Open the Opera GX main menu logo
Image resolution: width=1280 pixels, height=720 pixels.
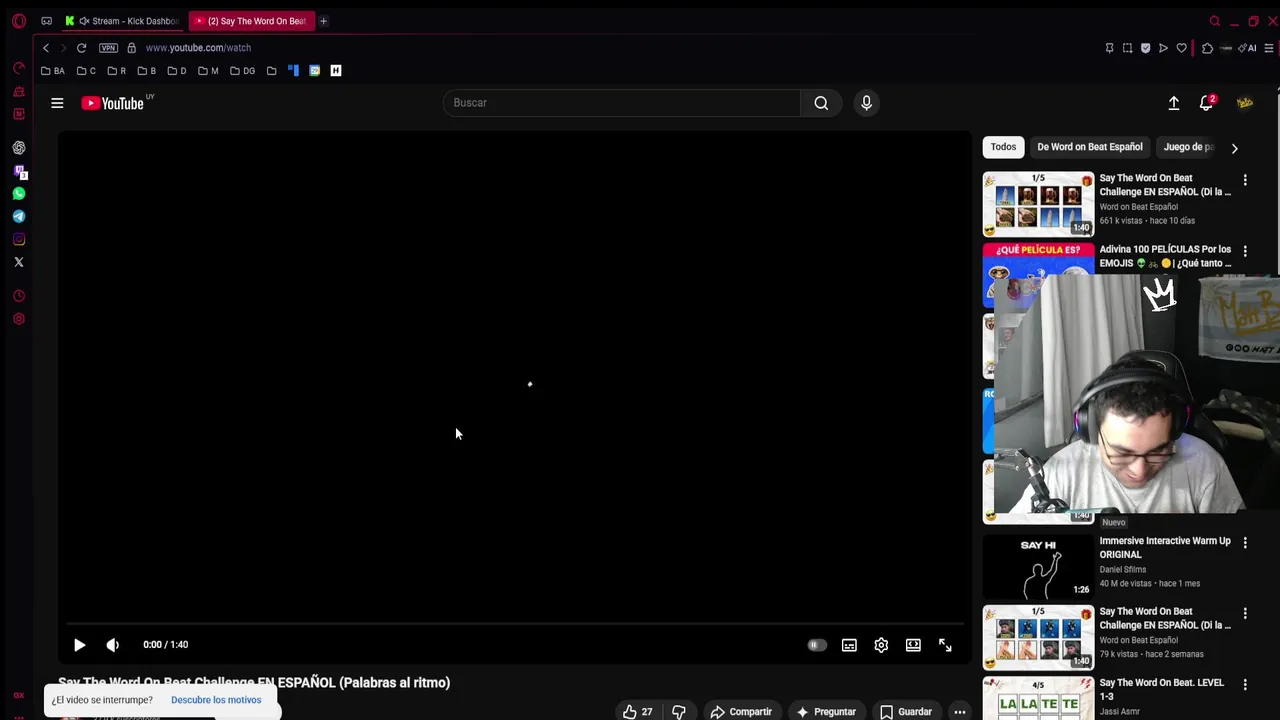point(19,21)
